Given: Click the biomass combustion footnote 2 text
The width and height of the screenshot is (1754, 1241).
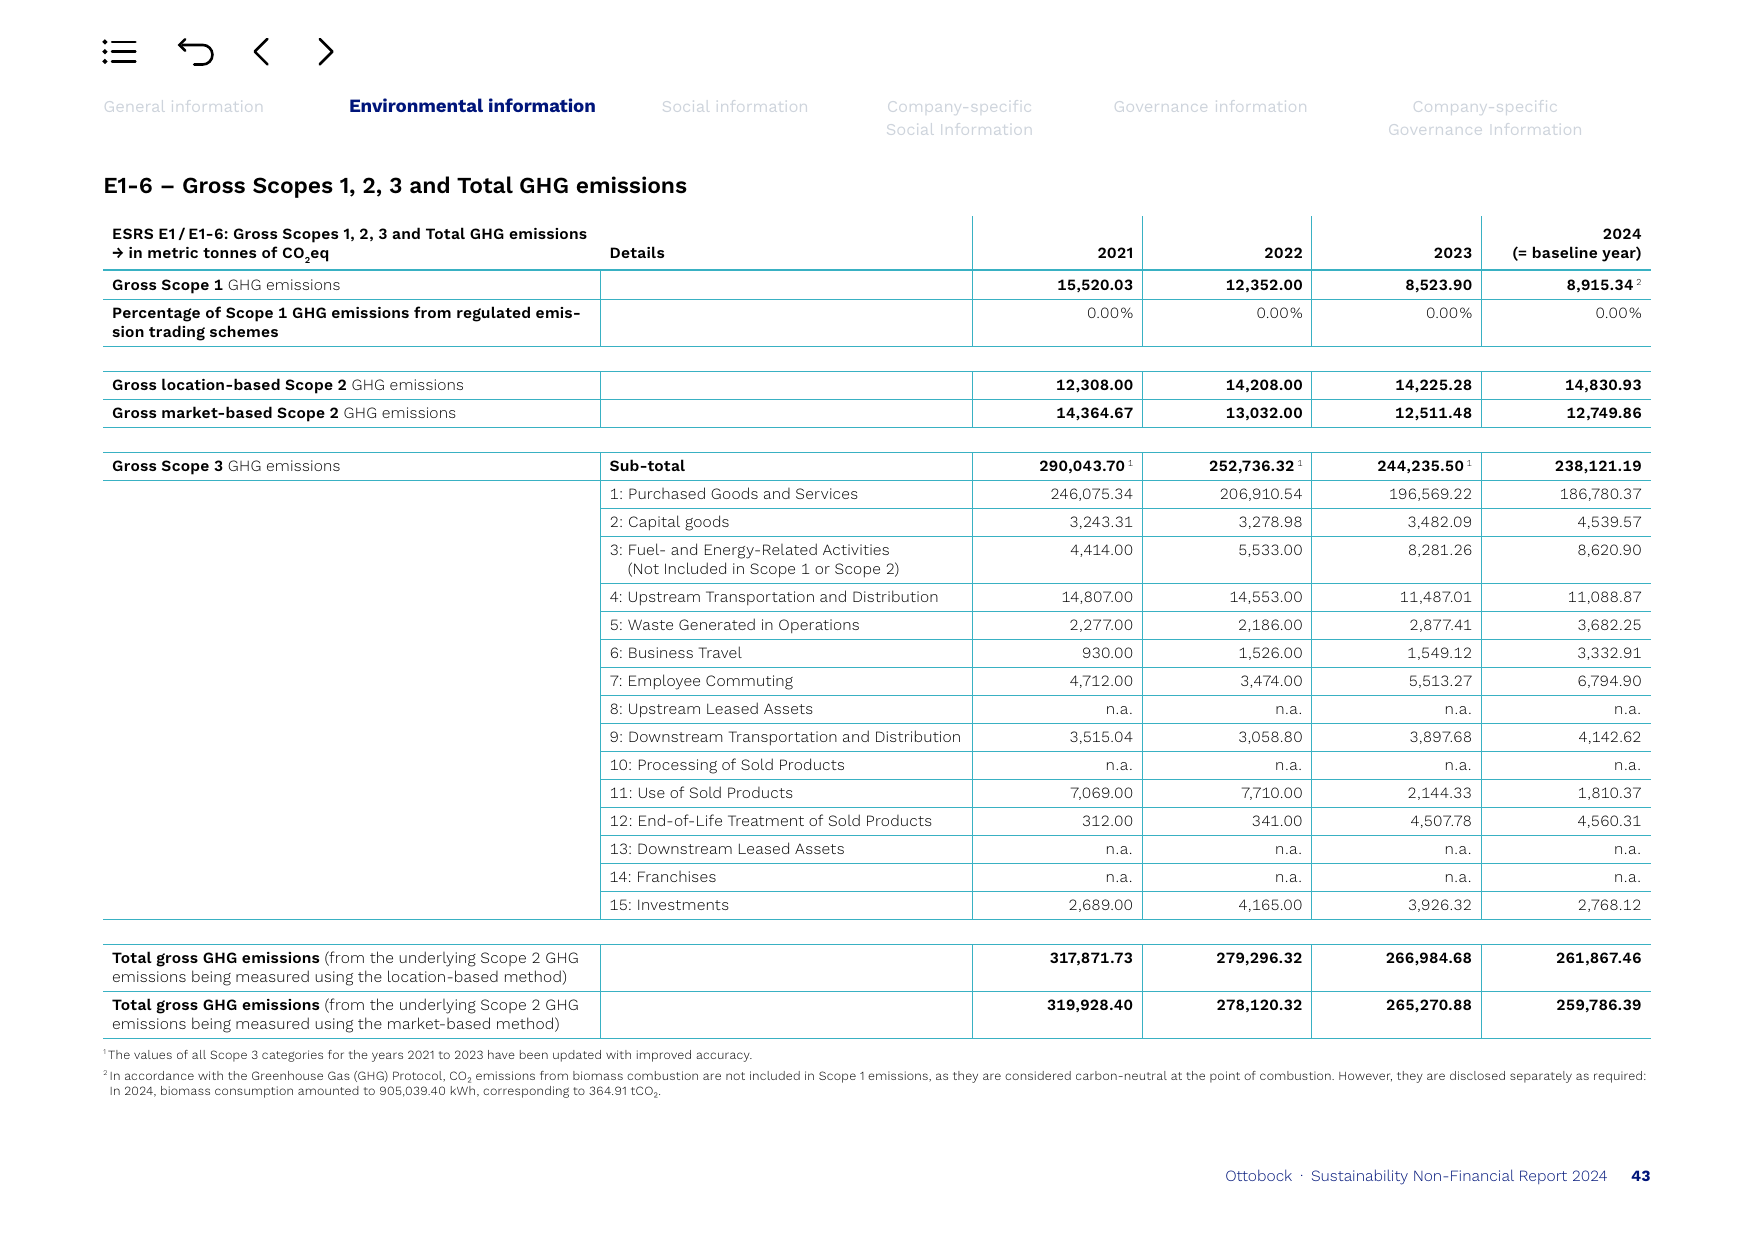Looking at the screenshot, I should (x=875, y=1083).
